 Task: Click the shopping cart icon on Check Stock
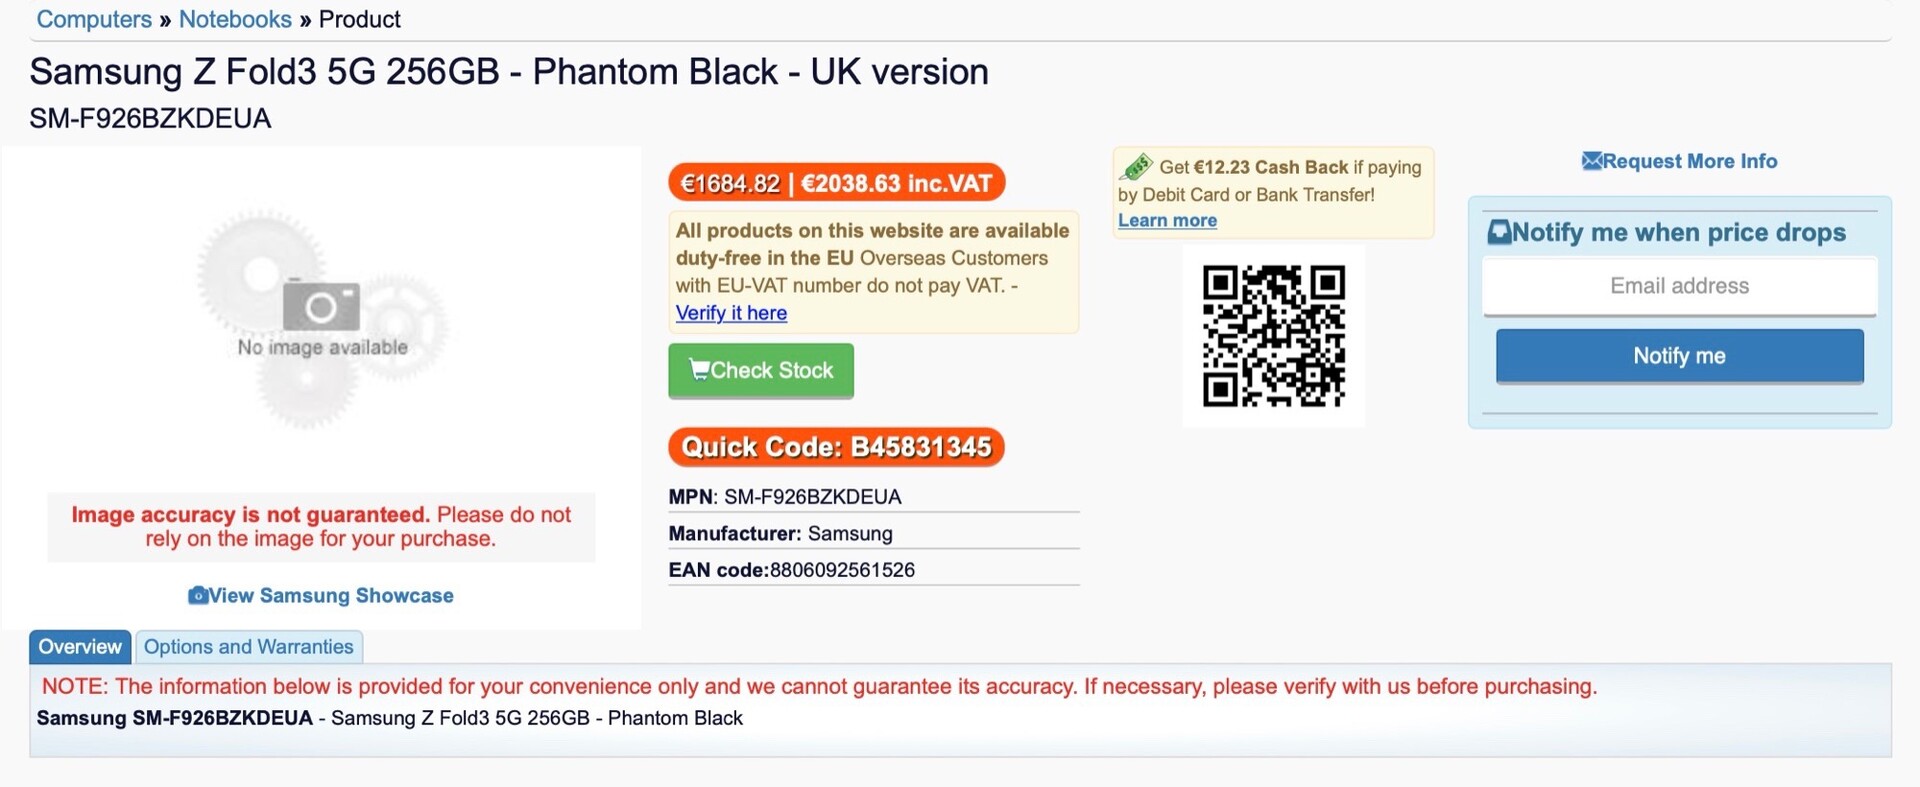[699, 369]
